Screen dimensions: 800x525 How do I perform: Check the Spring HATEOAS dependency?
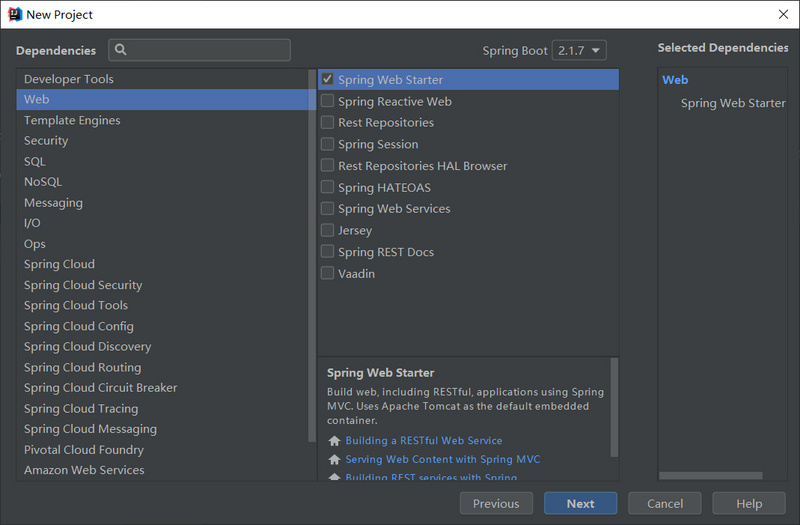pyautogui.click(x=327, y=187)
